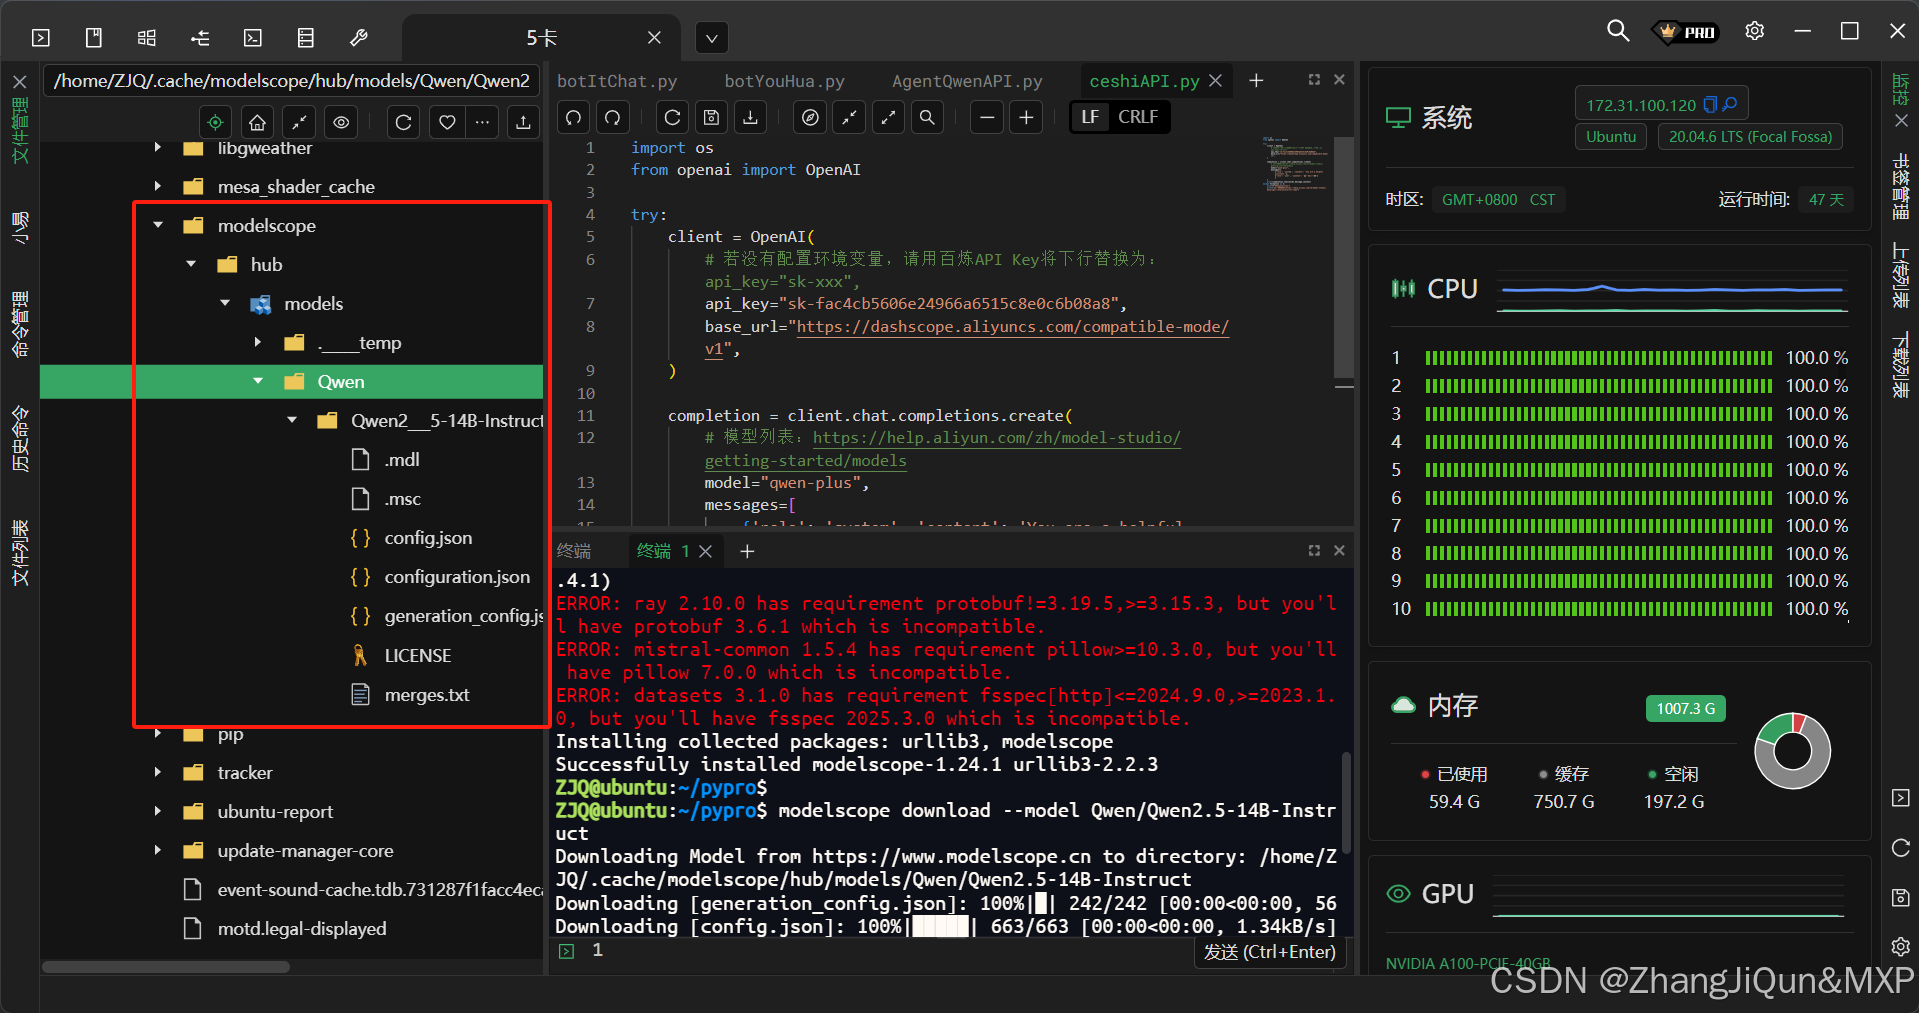Select LF line ending
The image size is (1919, 1013).
(x=1090, y=117)
